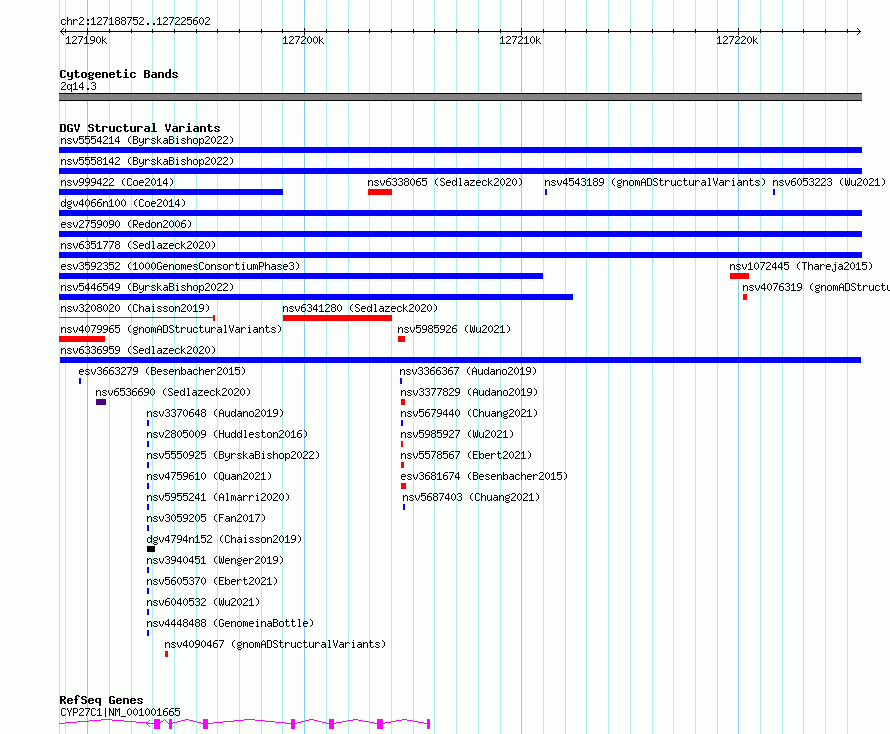890x734 pixels.
Task: Click the chr2:127188752..127225602 coordinates text
Action: (135, 22)
